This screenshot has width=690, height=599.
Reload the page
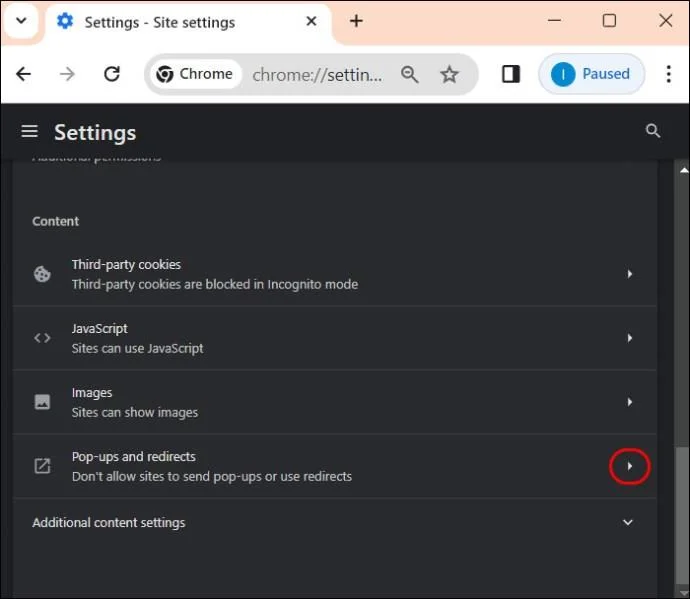[x=112, y=74]
